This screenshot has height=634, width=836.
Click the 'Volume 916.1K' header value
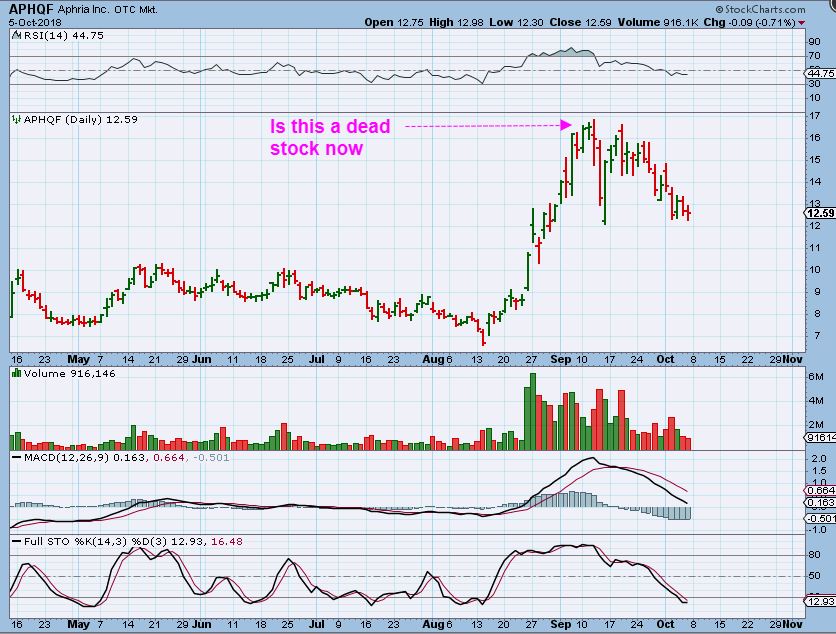coord(658,22)
